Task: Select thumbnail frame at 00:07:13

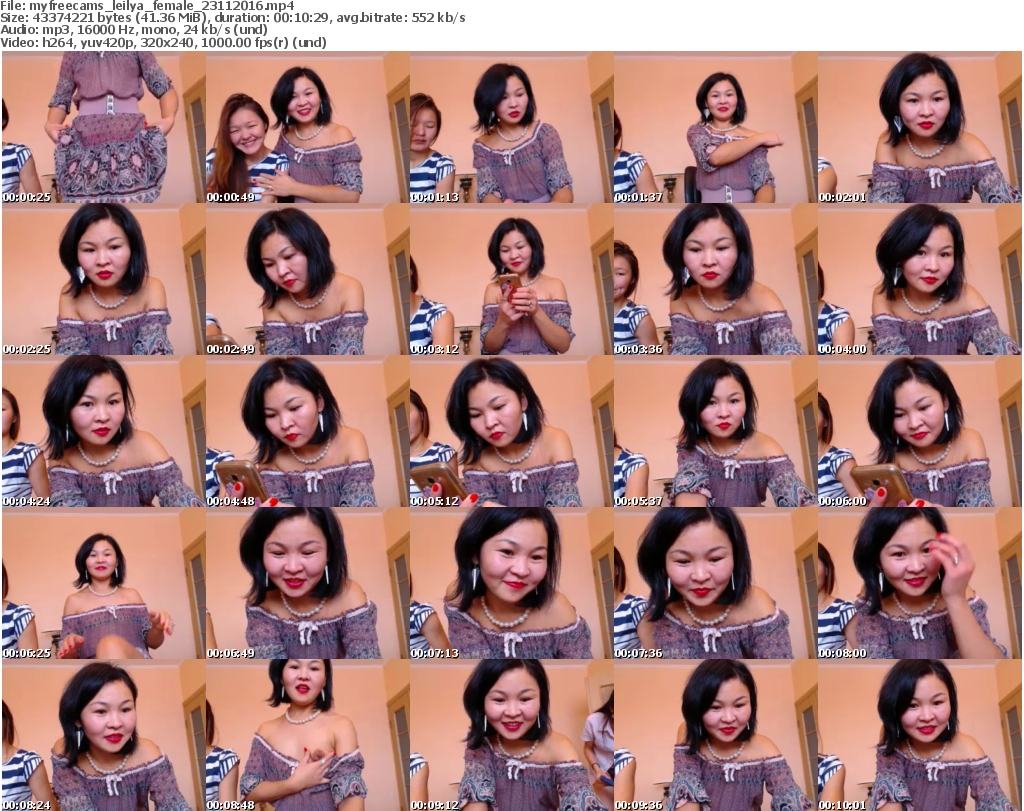Action: [511, 584]
